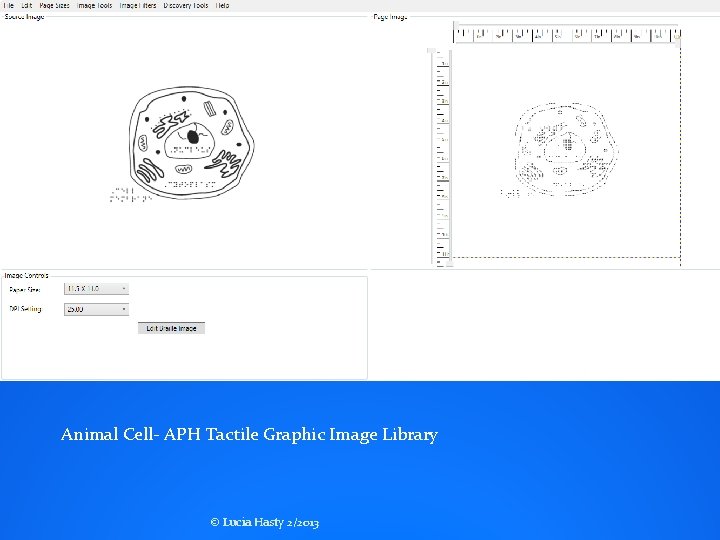Open the Help menu
The width and height of the screenshot is (720, 540).
pyautogui.click(x=222, y=6)
